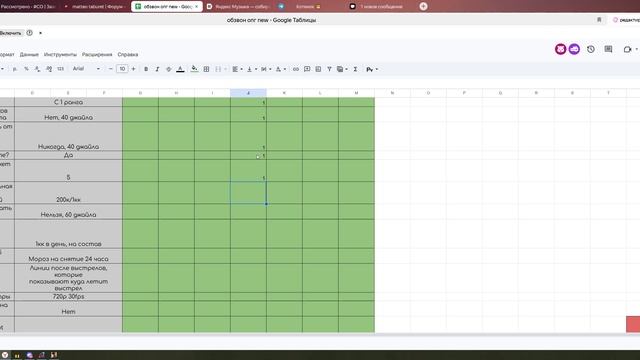Open version history clock icon
The image size is (640, 360).
tap(591, 49)
